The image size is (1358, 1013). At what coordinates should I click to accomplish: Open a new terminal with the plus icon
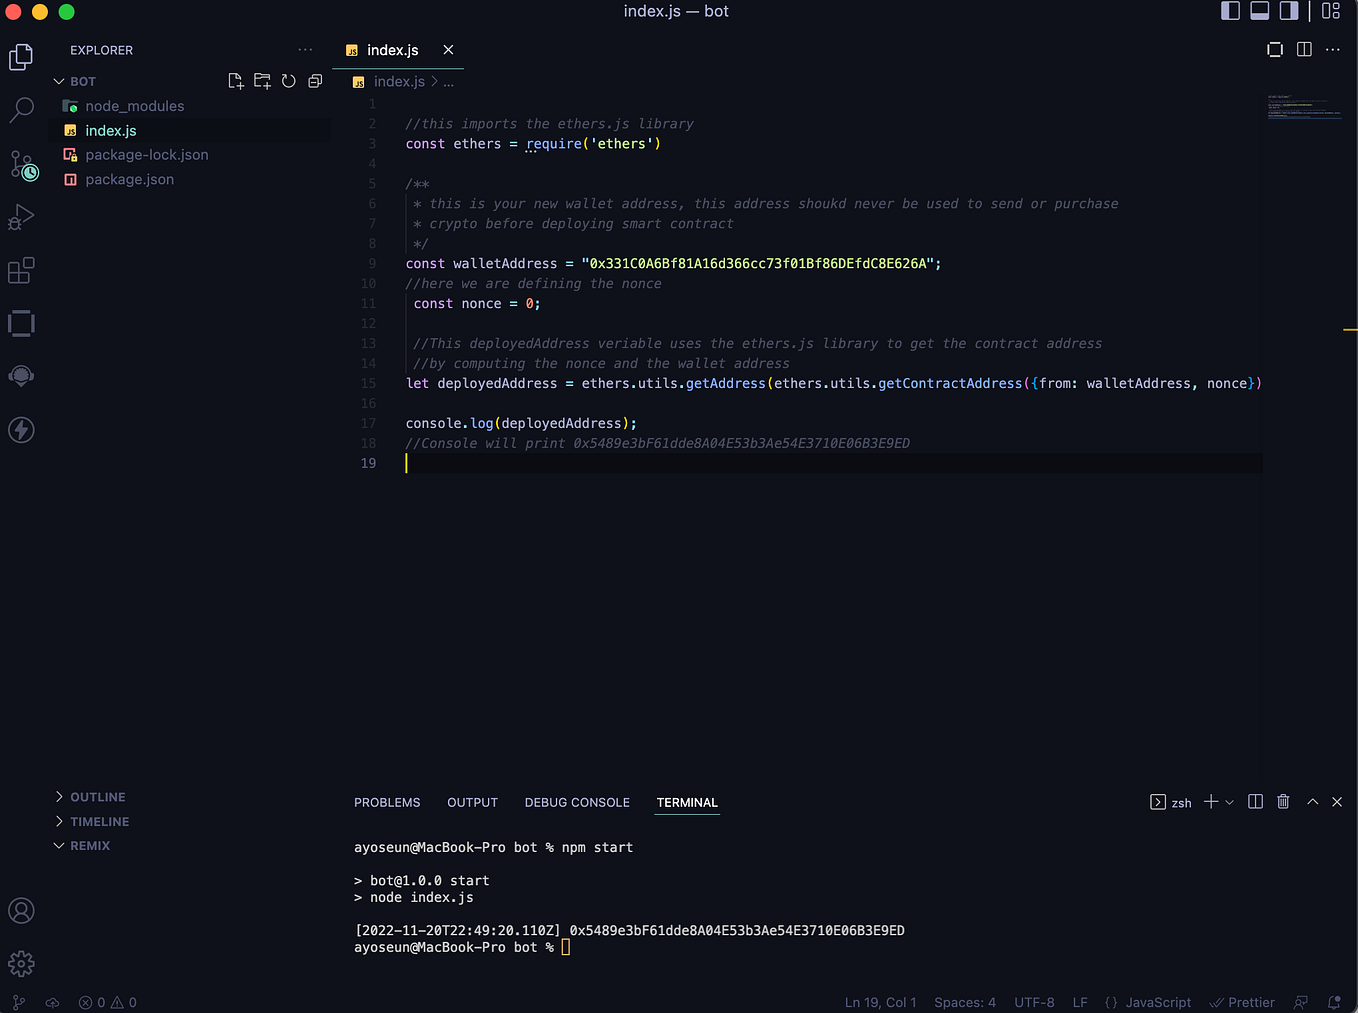[x=1209, y=801]
